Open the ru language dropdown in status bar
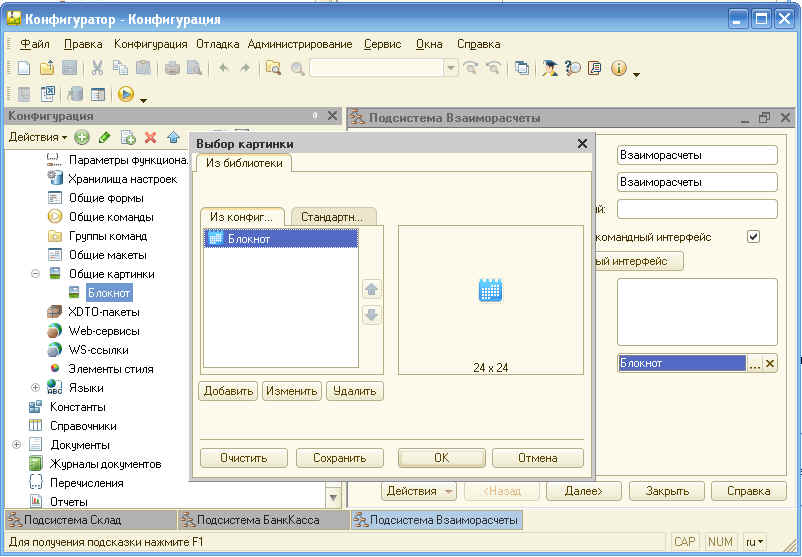Viewport: 802px width, 557px height. 754,542
